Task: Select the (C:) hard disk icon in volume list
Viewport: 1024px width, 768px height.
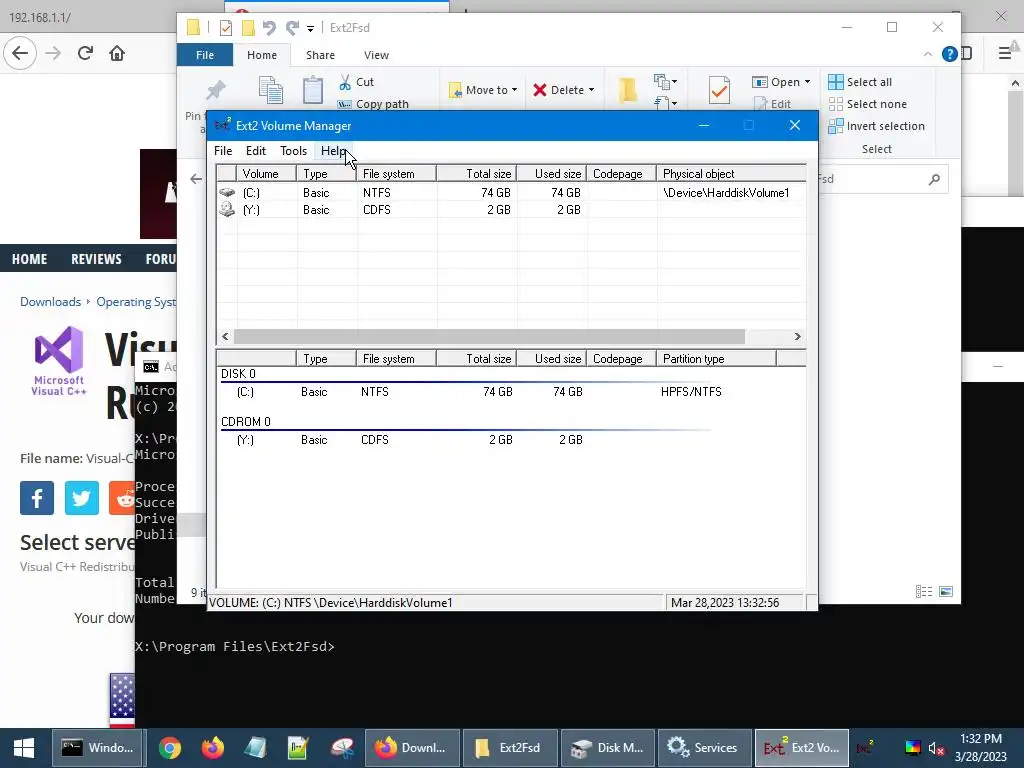Action: pyautogui.click(x=227, y=193)
